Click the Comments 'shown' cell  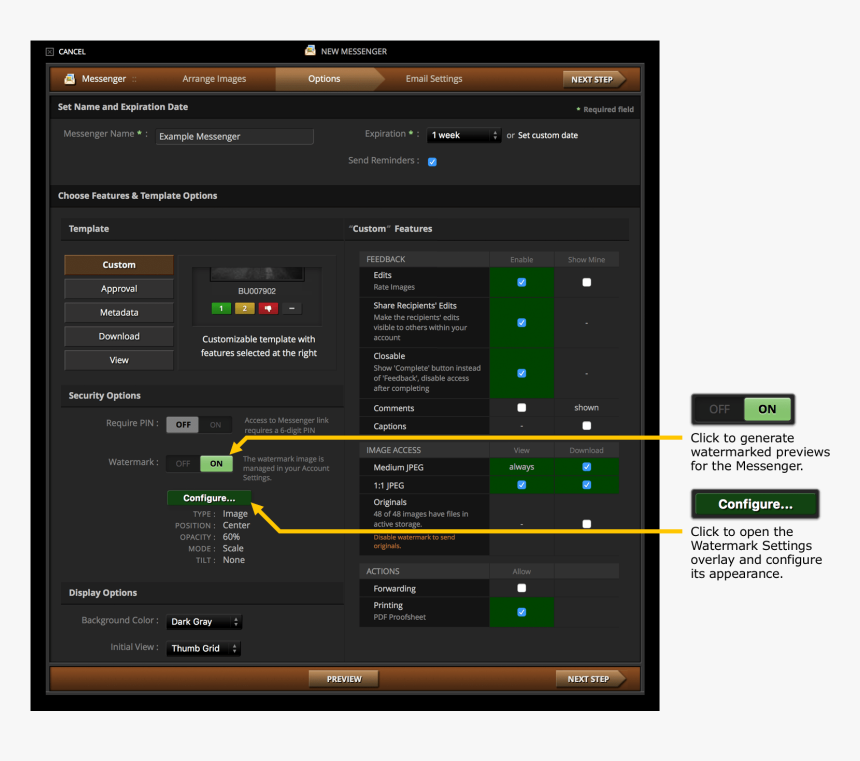[x=586, y=408]
